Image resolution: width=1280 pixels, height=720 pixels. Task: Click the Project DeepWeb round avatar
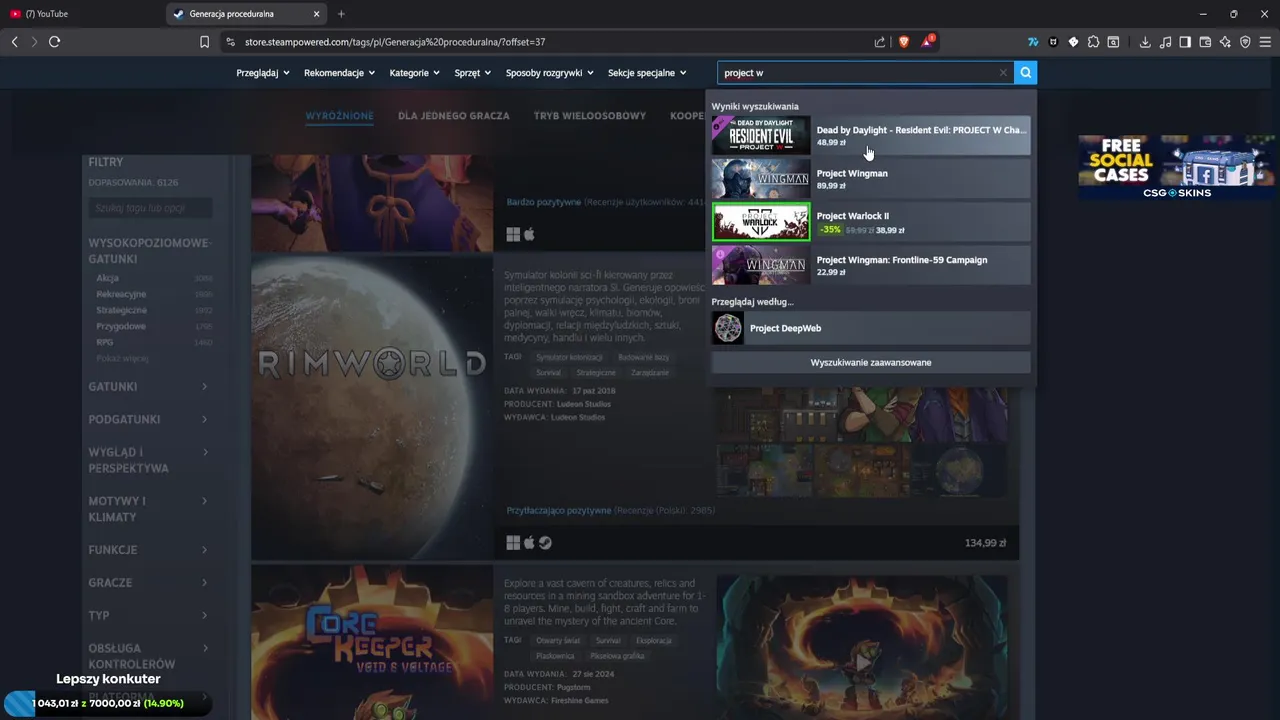pos(729,328)
